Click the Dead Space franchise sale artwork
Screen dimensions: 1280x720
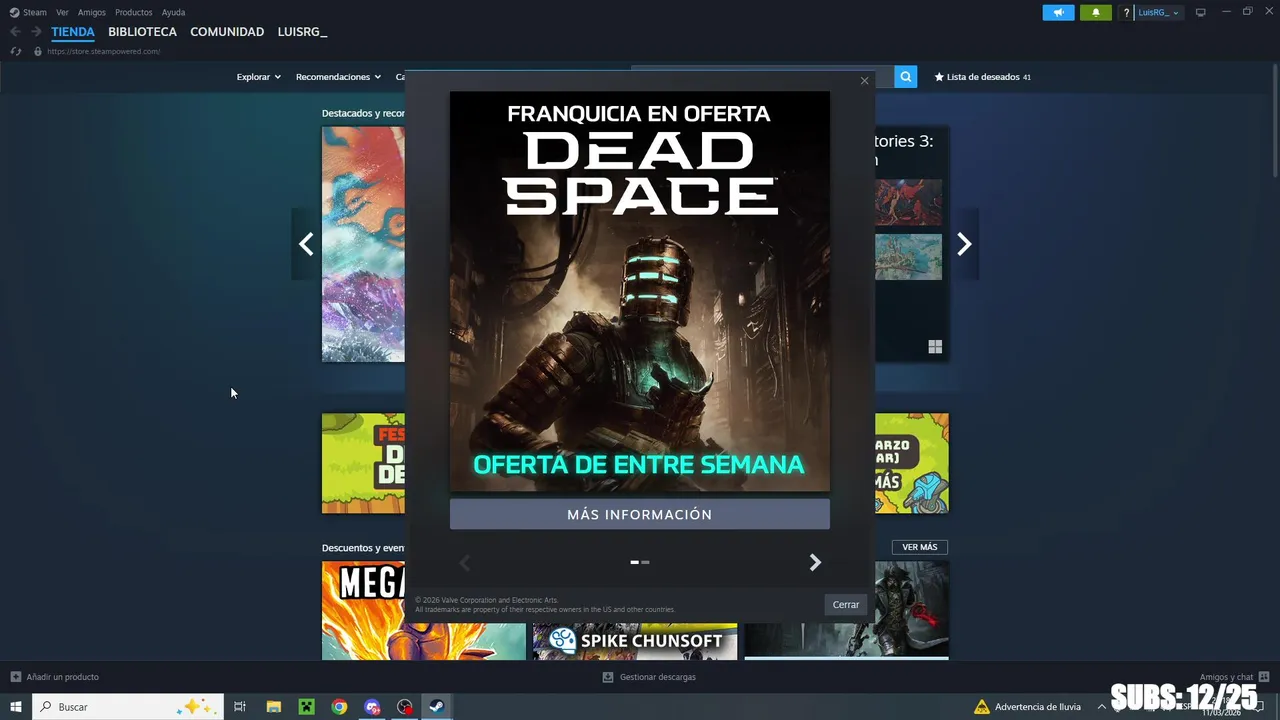(640, 291)
